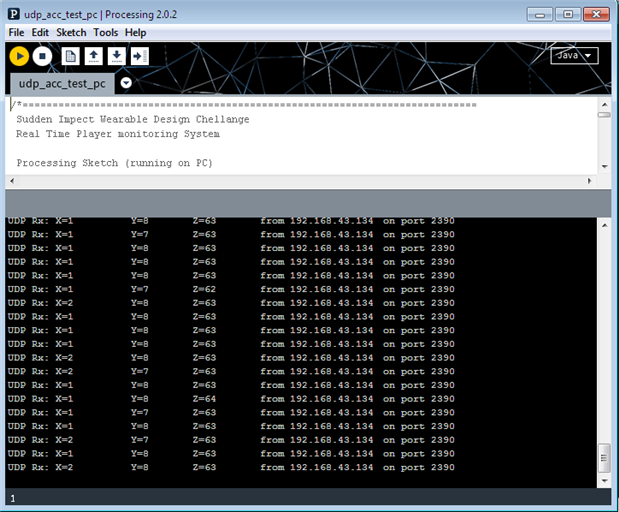Open the Sketch menu
Image resolution: width=619 pixels, height=512 pixels.
(71, 32)
